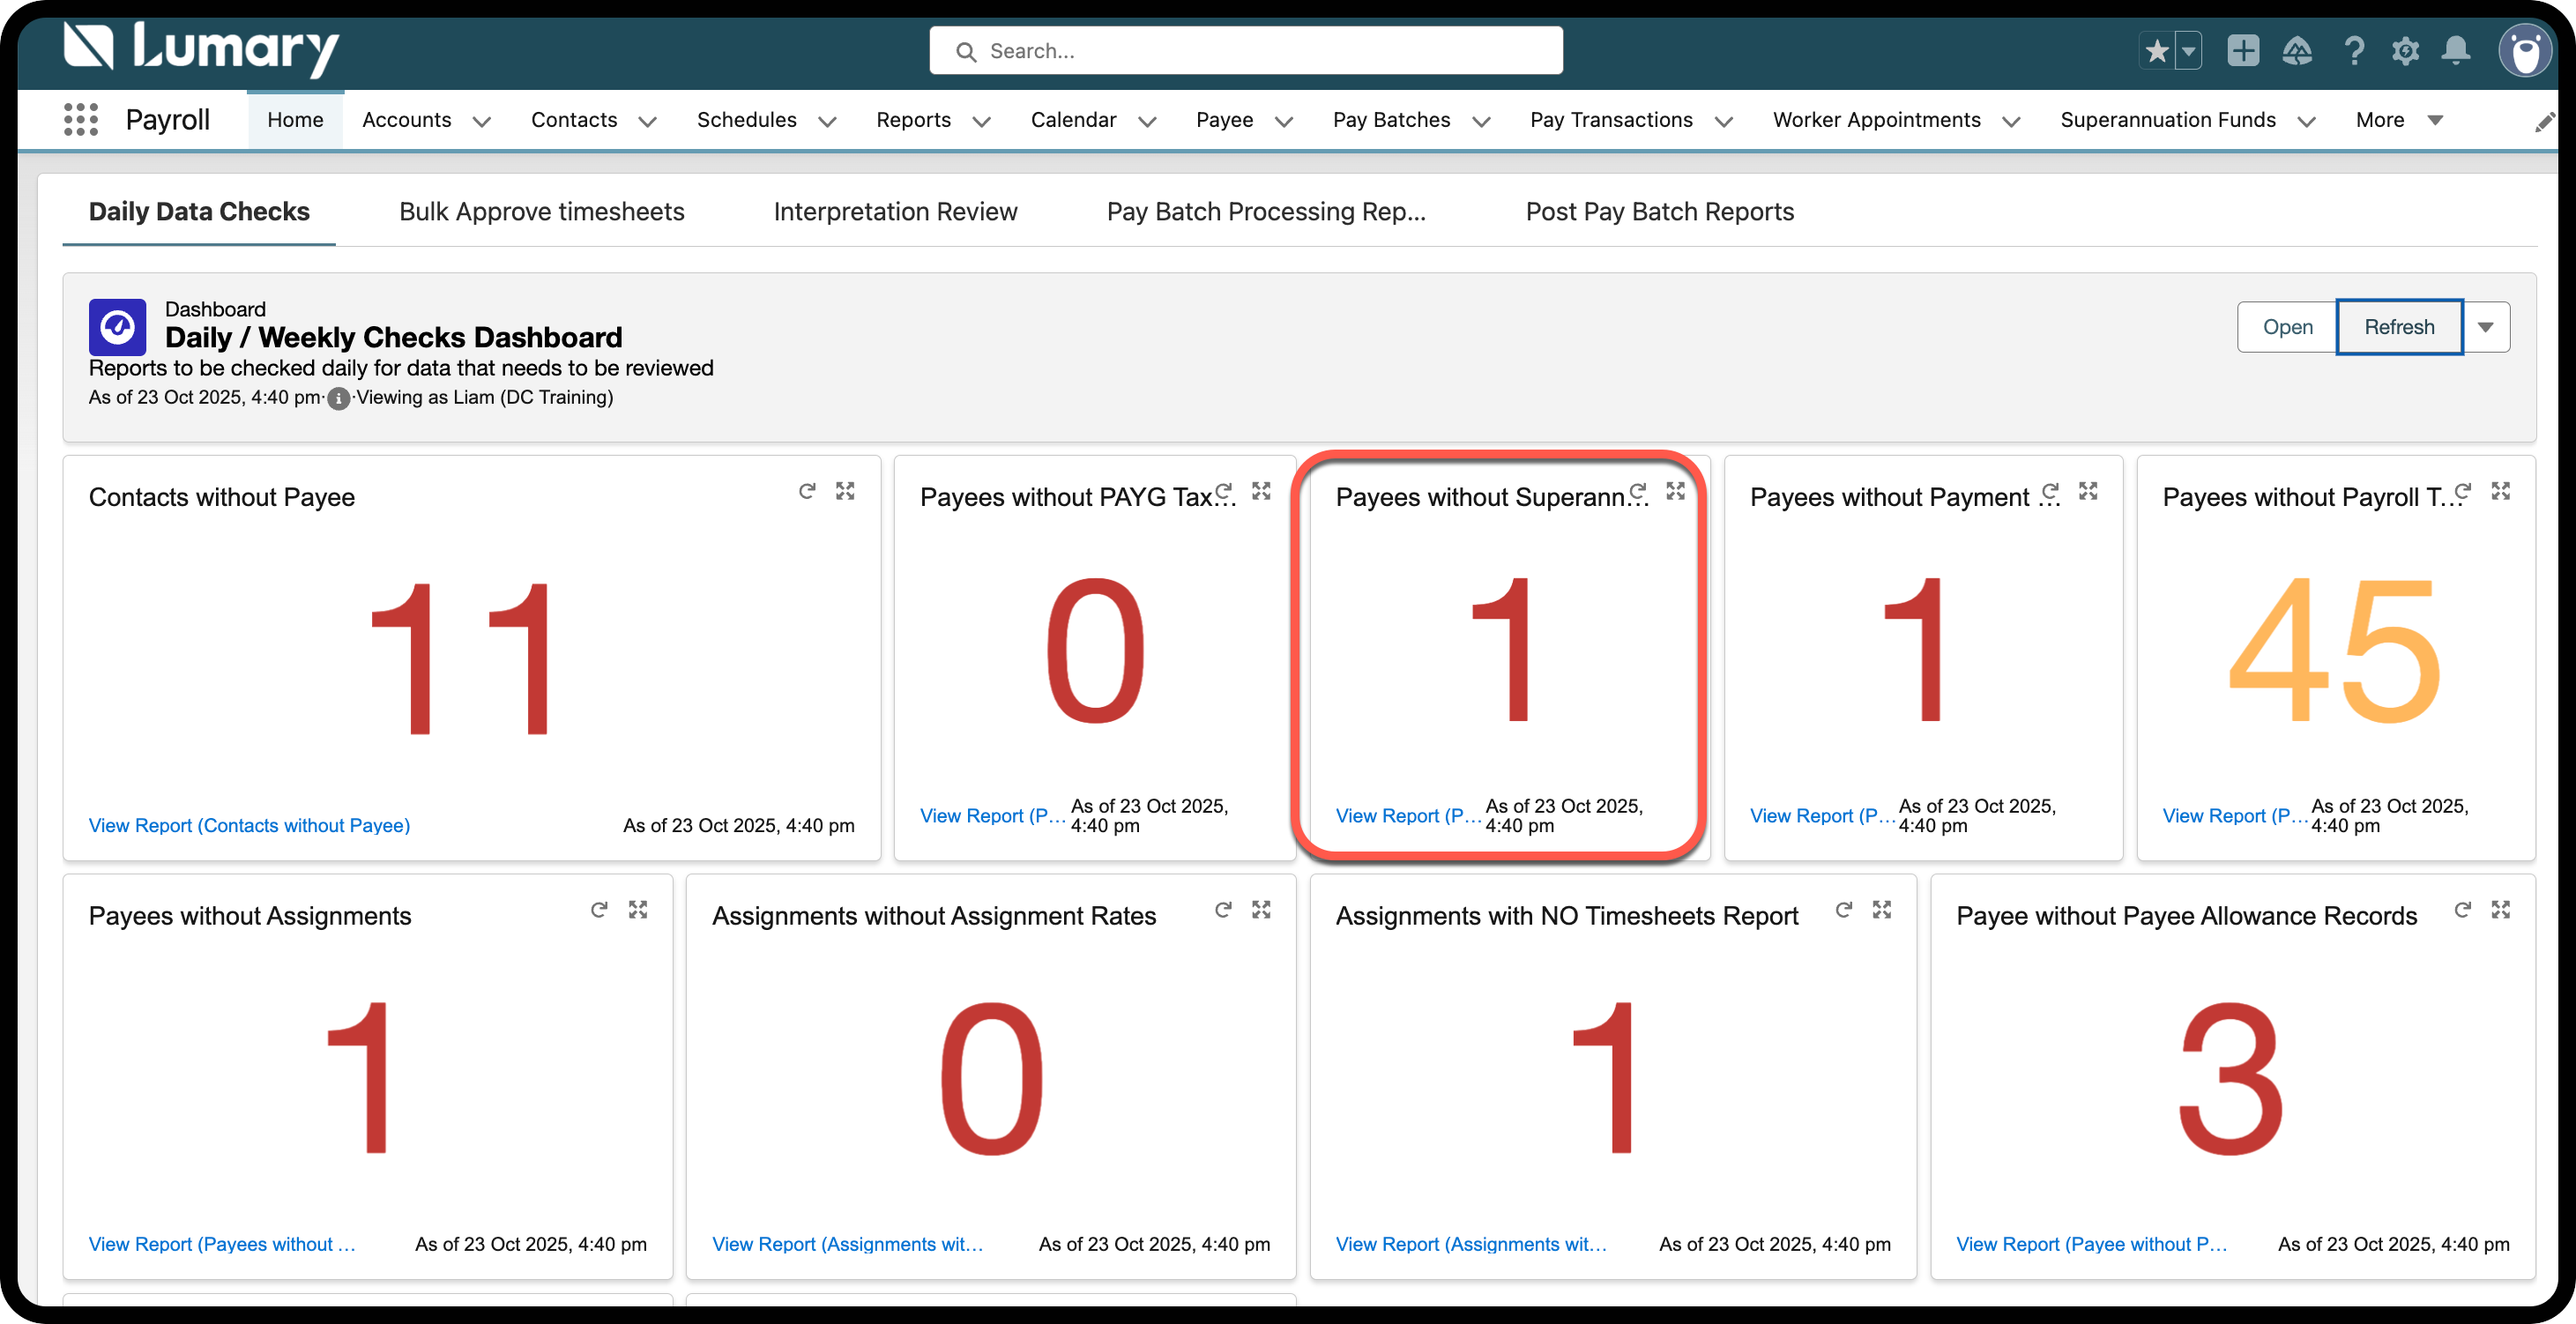The height and width of the screenshot is (1324, 2576).
Task: Open the App Launcher grid icon
Action: coord(81,120)
